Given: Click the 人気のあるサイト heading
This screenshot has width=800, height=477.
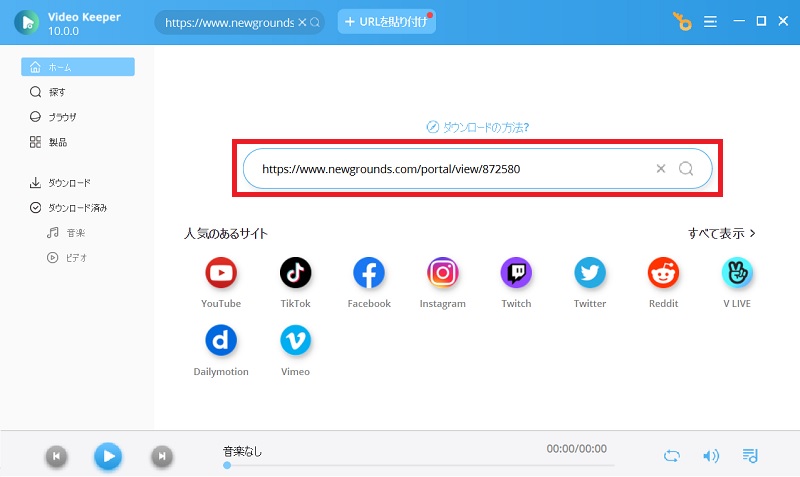Looking at the screenshot, I should (226, 234).
